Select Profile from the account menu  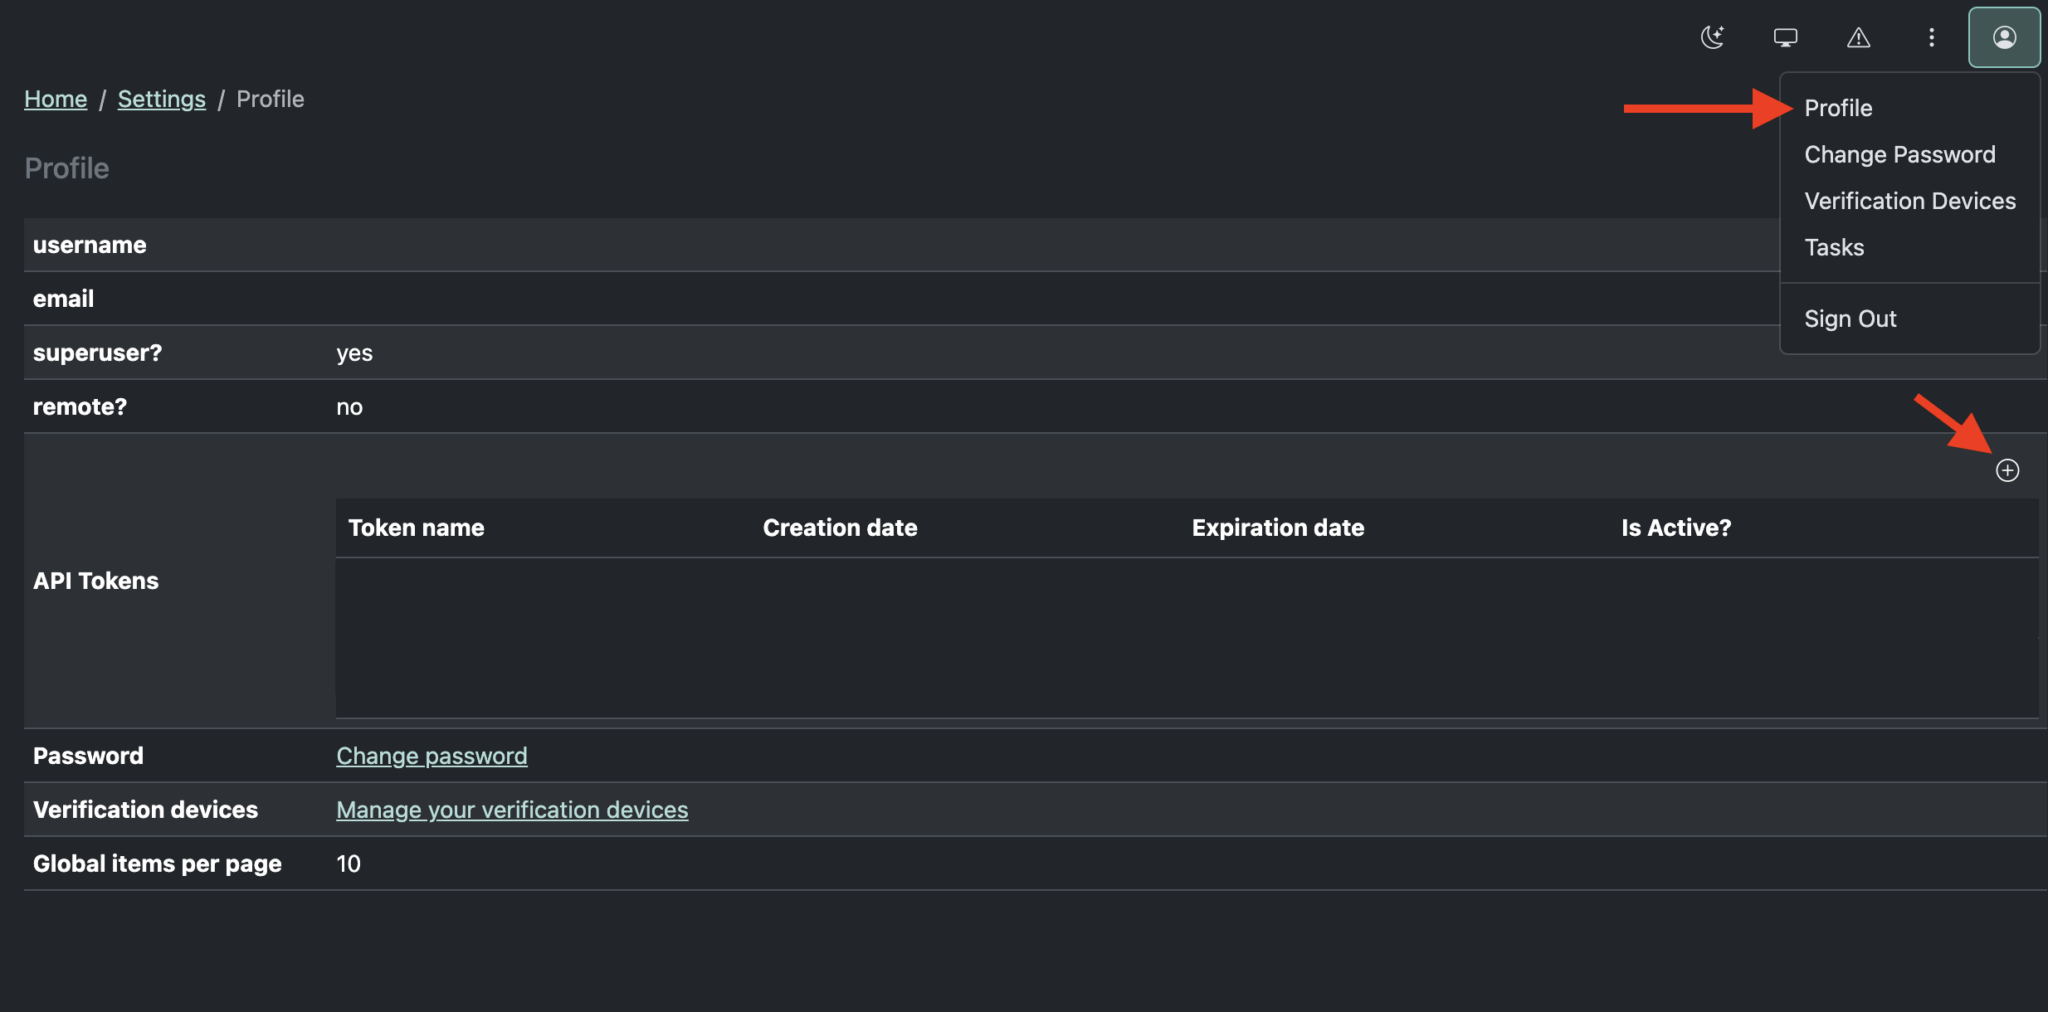point(1838,107)
